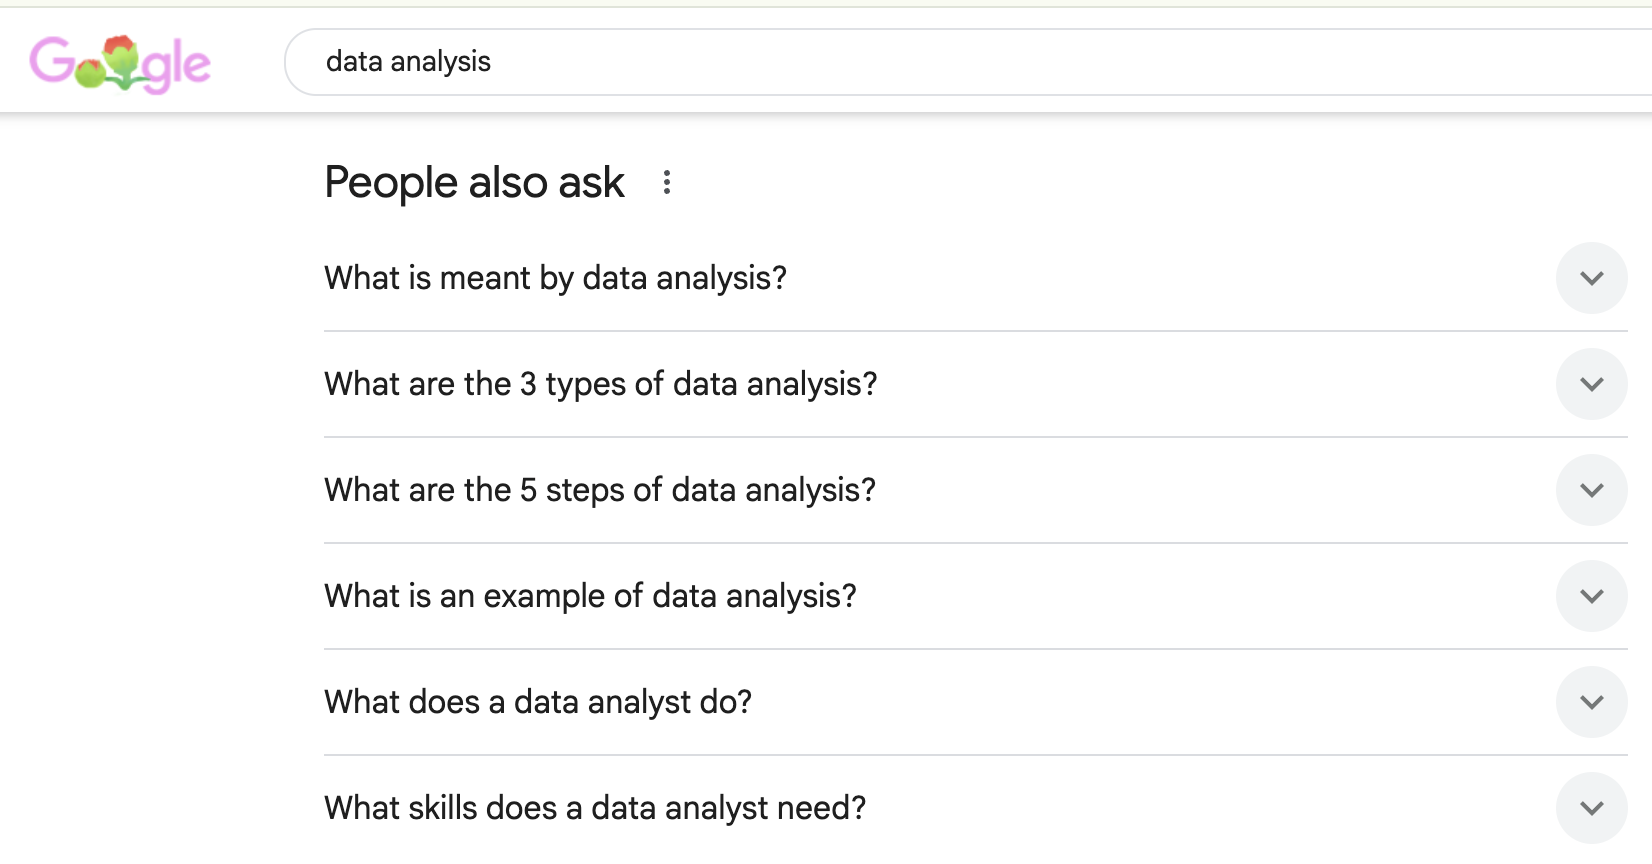The width and height of the screenshot is (1652, 864).
Task: Open question text 'What are the 5 steps of data analysis?'
Action: coord(600,490)
